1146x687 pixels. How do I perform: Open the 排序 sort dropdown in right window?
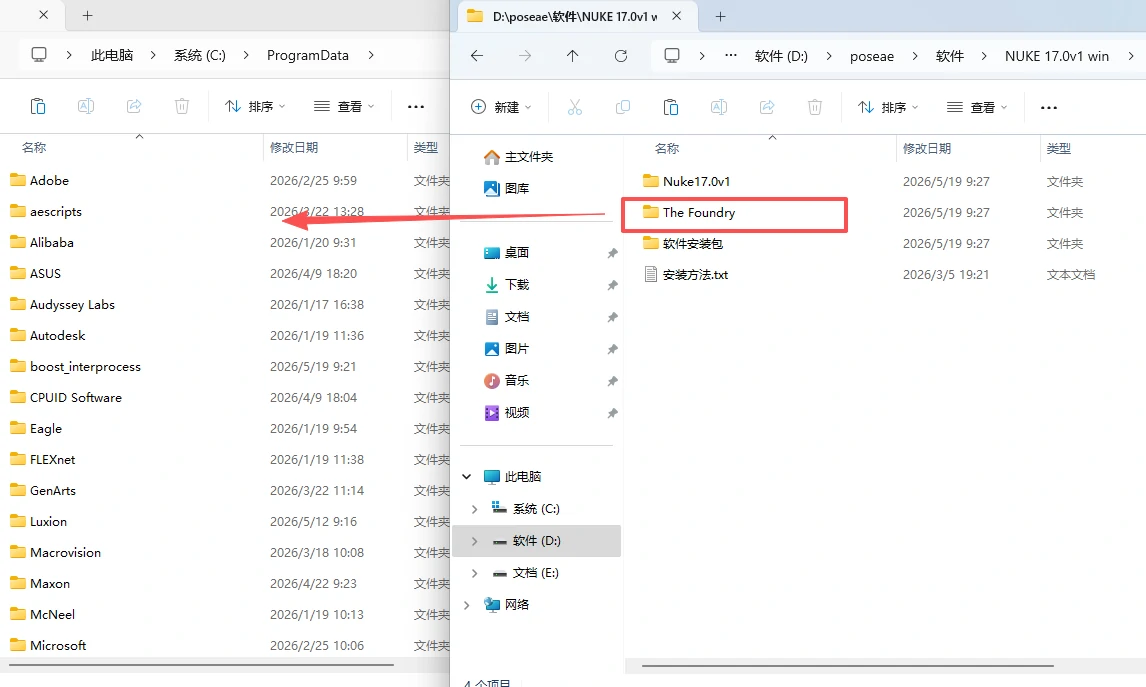click(889, 107)
